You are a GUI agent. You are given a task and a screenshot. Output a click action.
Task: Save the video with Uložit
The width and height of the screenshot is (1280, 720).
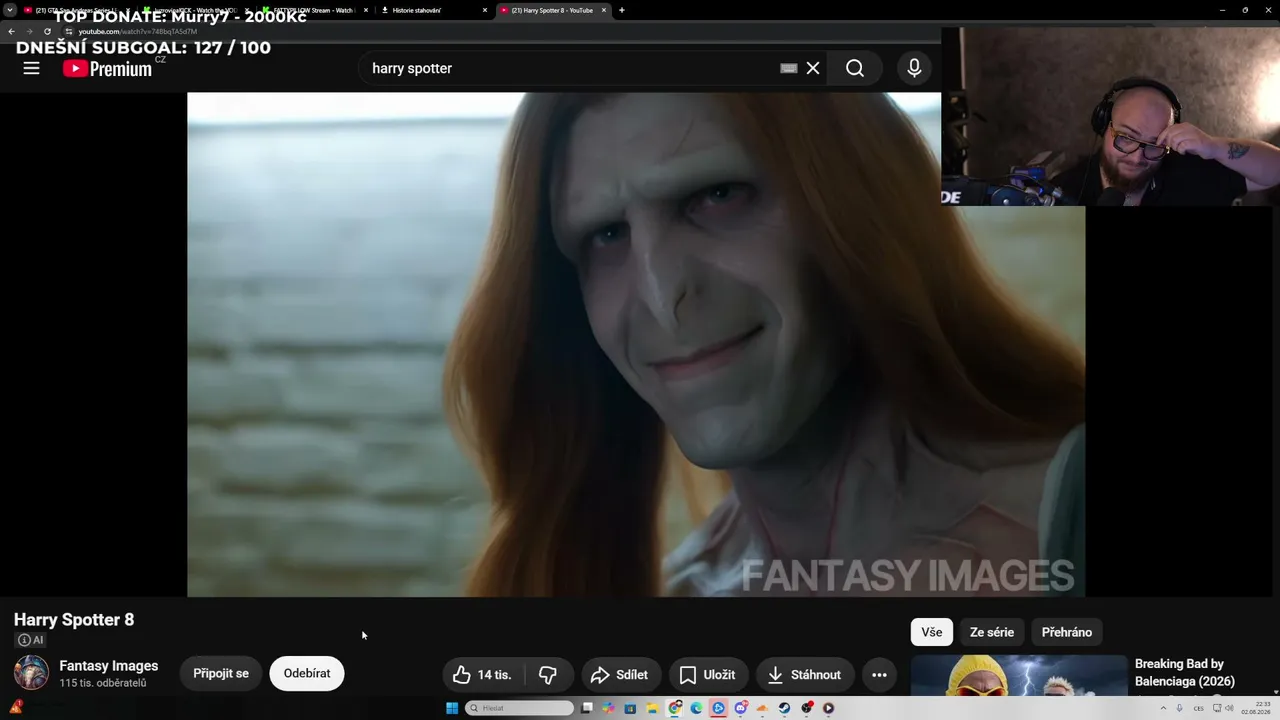tap(708, 675)
